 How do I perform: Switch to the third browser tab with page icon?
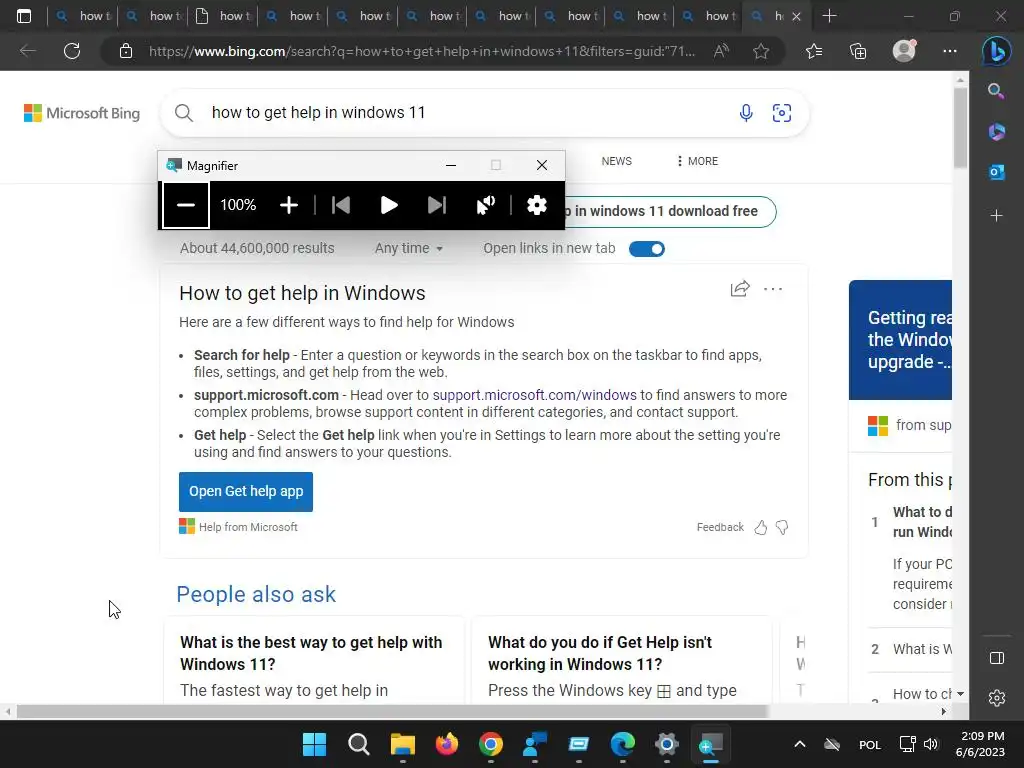click(x=223, y=16)
